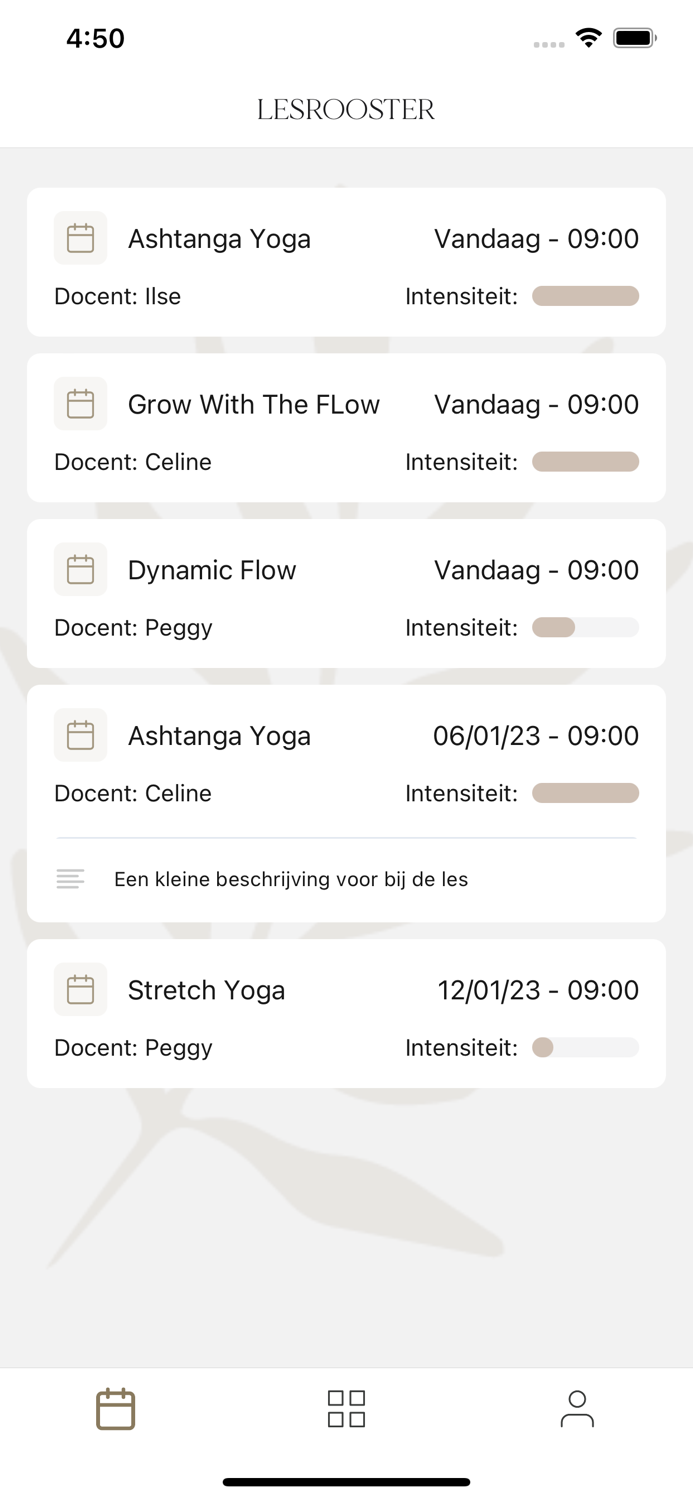The image size is (693, 1500).
Task: Click the calendar icon beside Grow With The FLow
Action: 80,403
